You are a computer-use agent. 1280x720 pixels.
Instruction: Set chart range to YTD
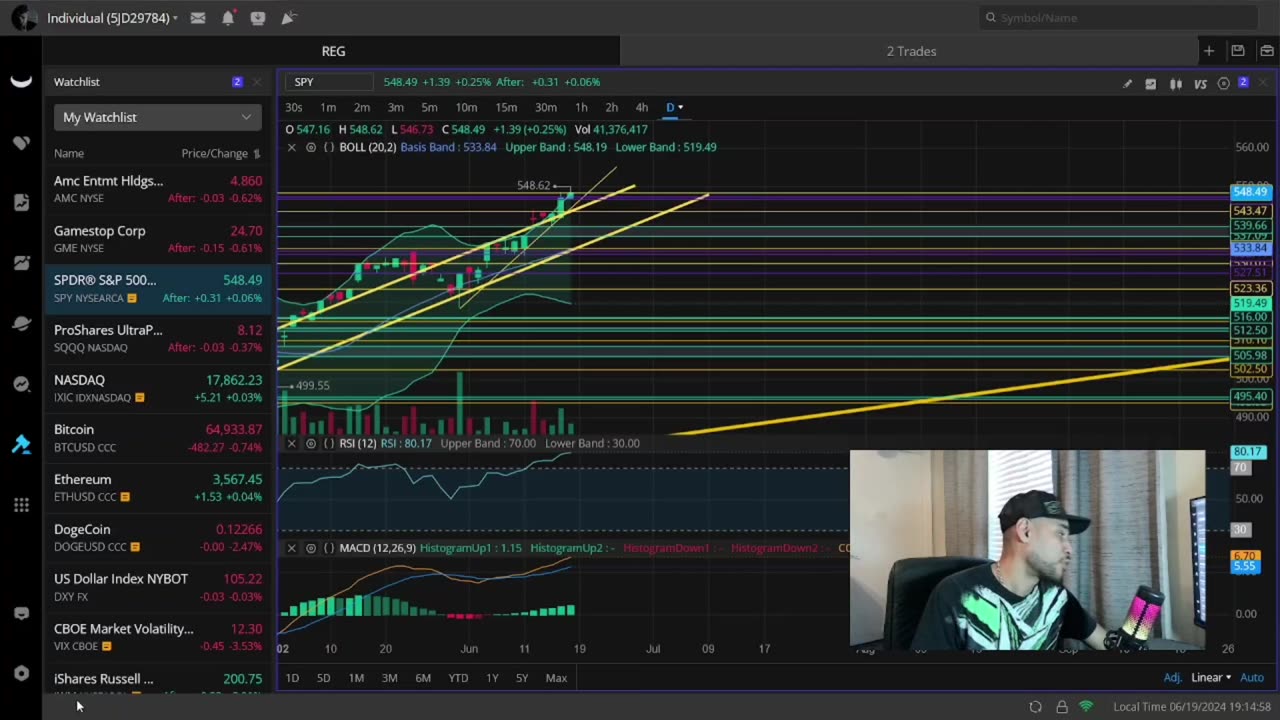point(458,678)
